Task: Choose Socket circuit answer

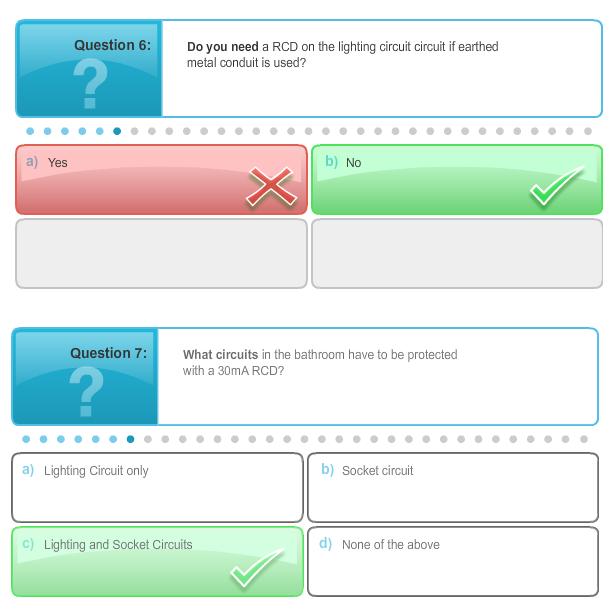Action: (x=452, y=487)
